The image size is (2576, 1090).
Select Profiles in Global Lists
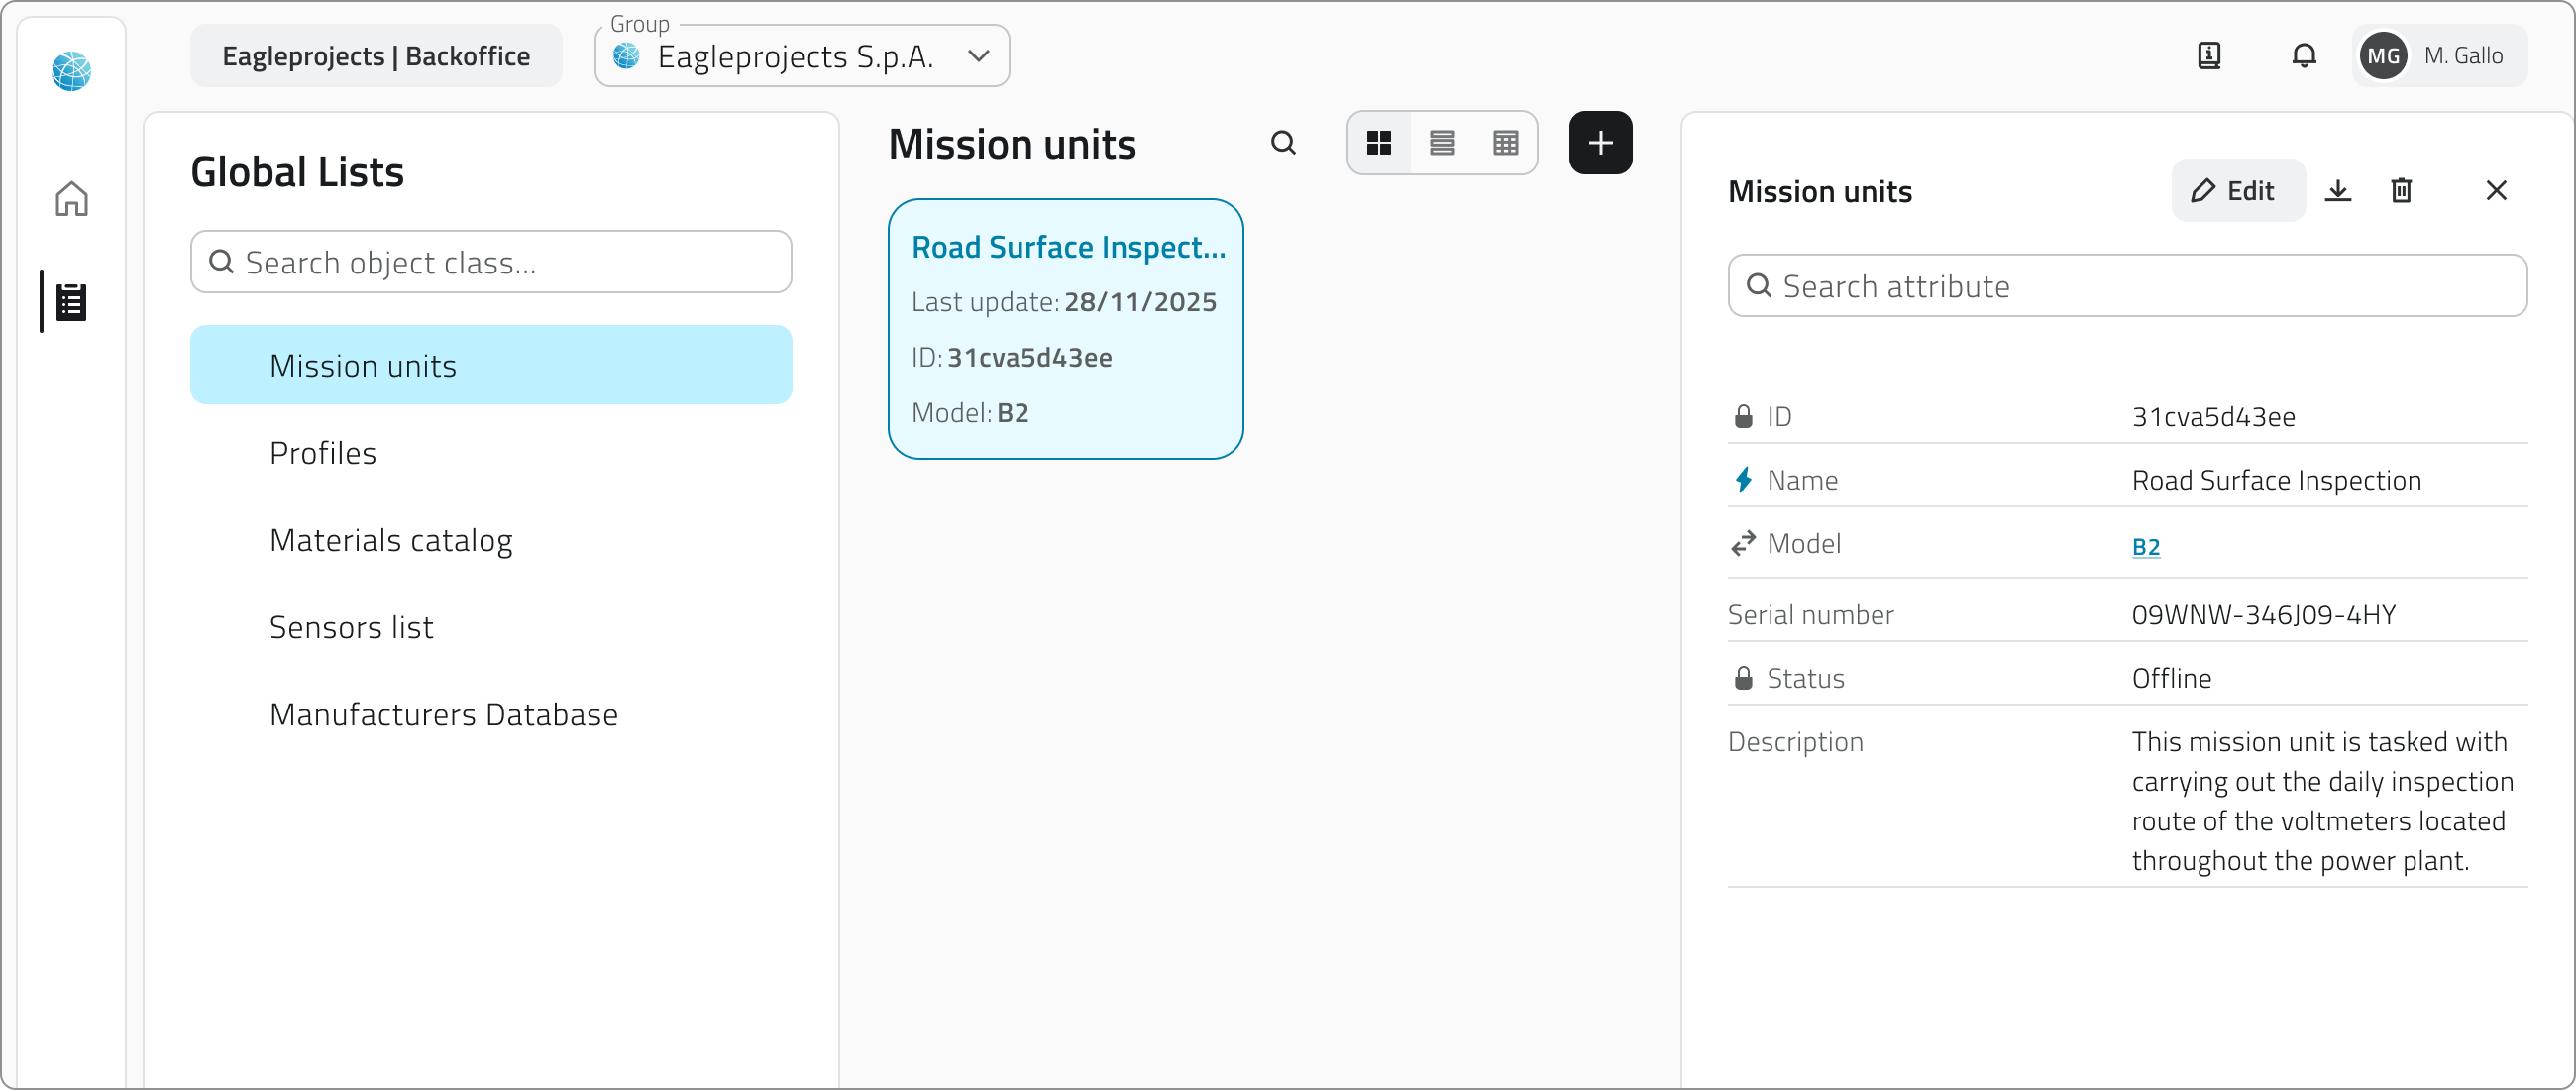pos(323,453)
